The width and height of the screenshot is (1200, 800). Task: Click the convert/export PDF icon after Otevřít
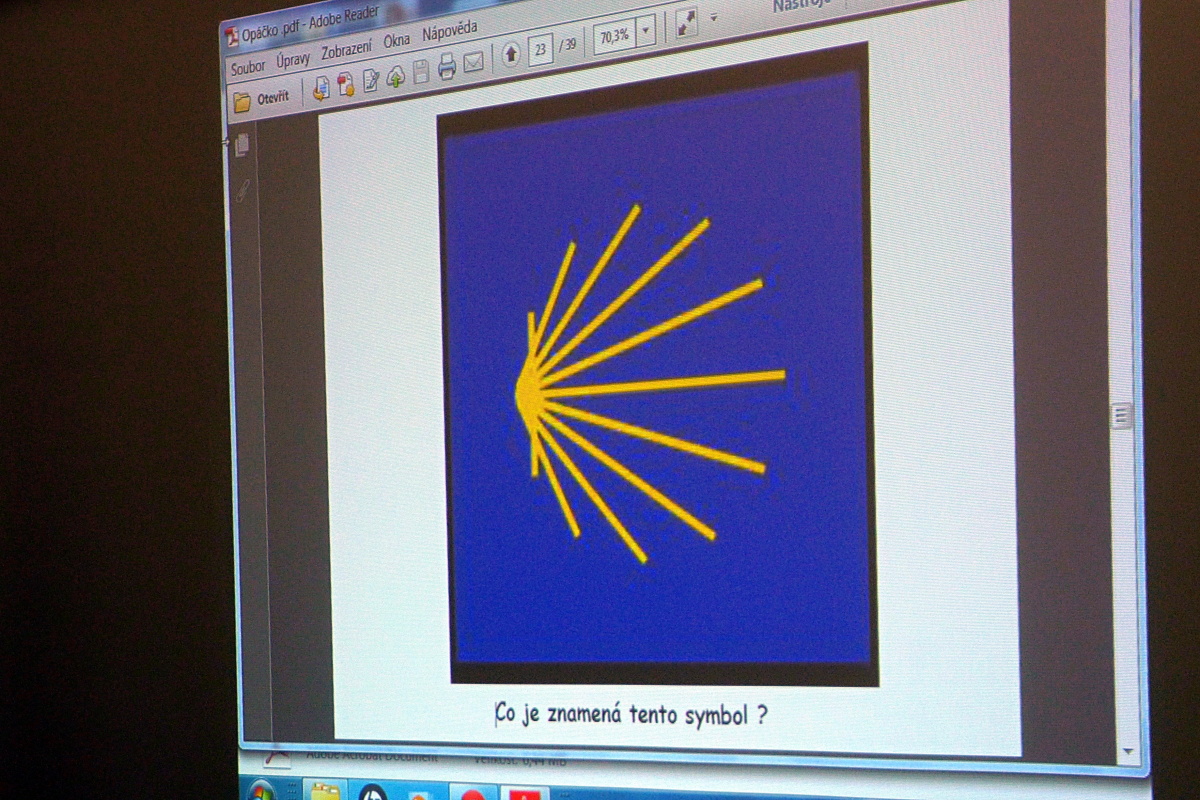tap(321, 88)
